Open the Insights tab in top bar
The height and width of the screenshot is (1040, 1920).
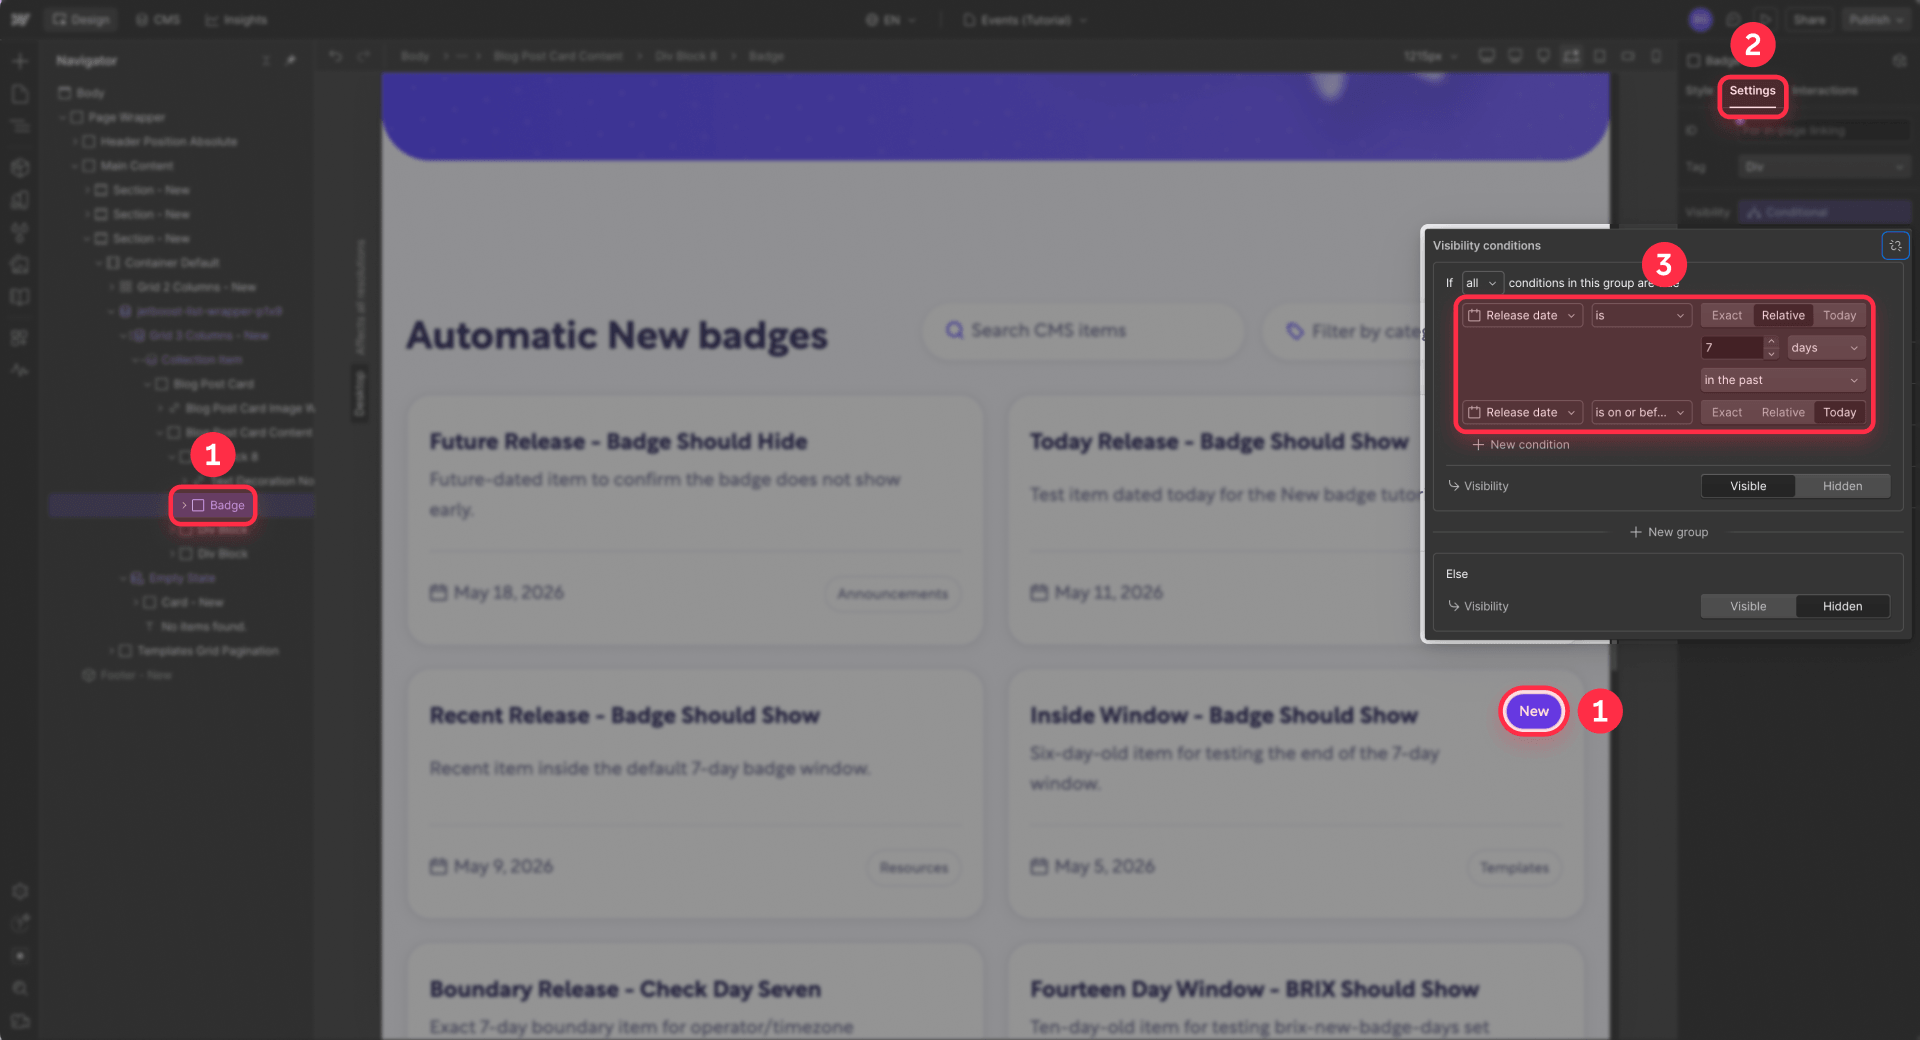click(x=236, y=20)
